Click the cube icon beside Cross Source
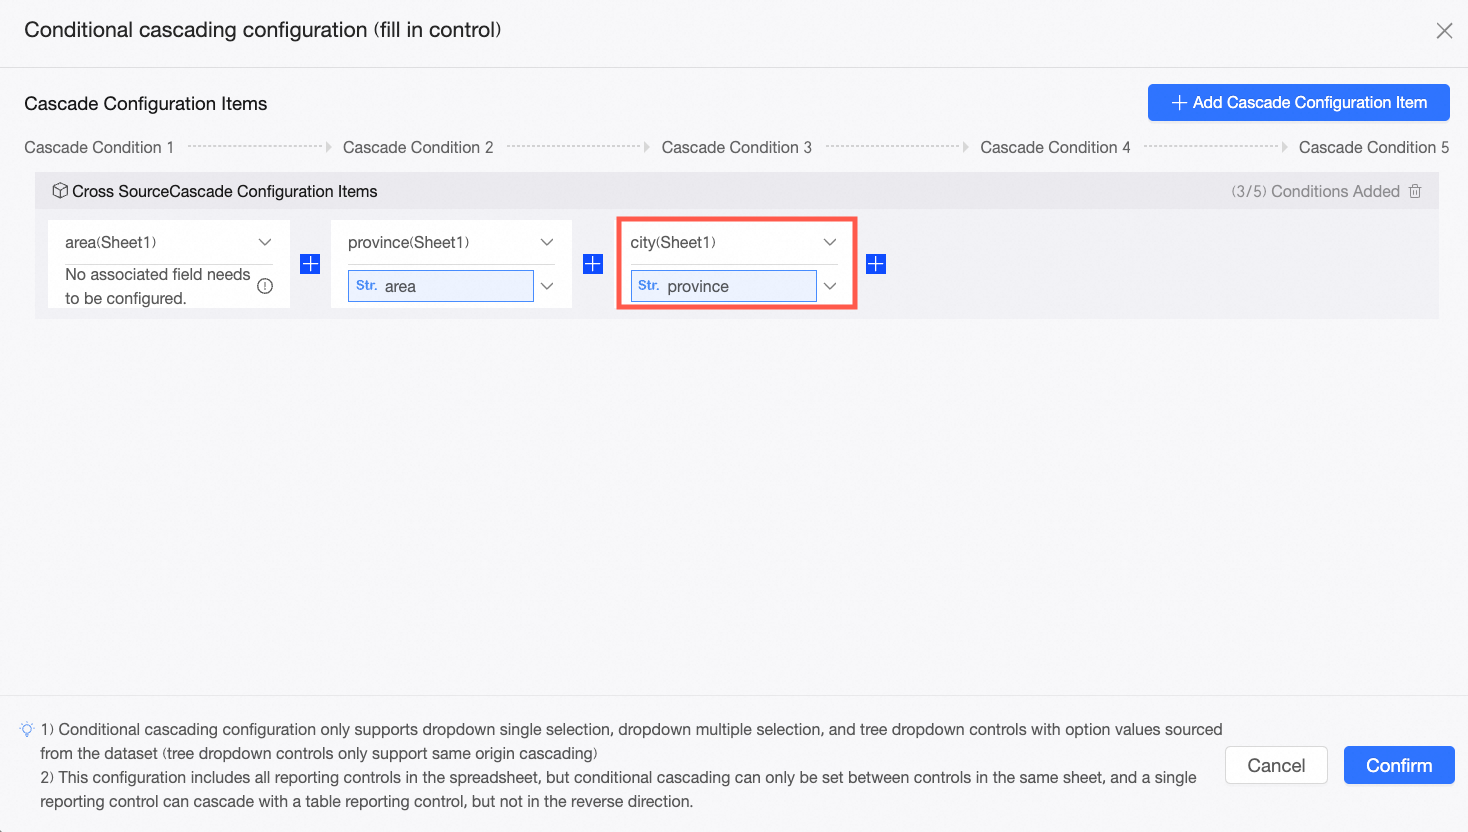This screenshot has height=832, width=1468. point(60,191)
